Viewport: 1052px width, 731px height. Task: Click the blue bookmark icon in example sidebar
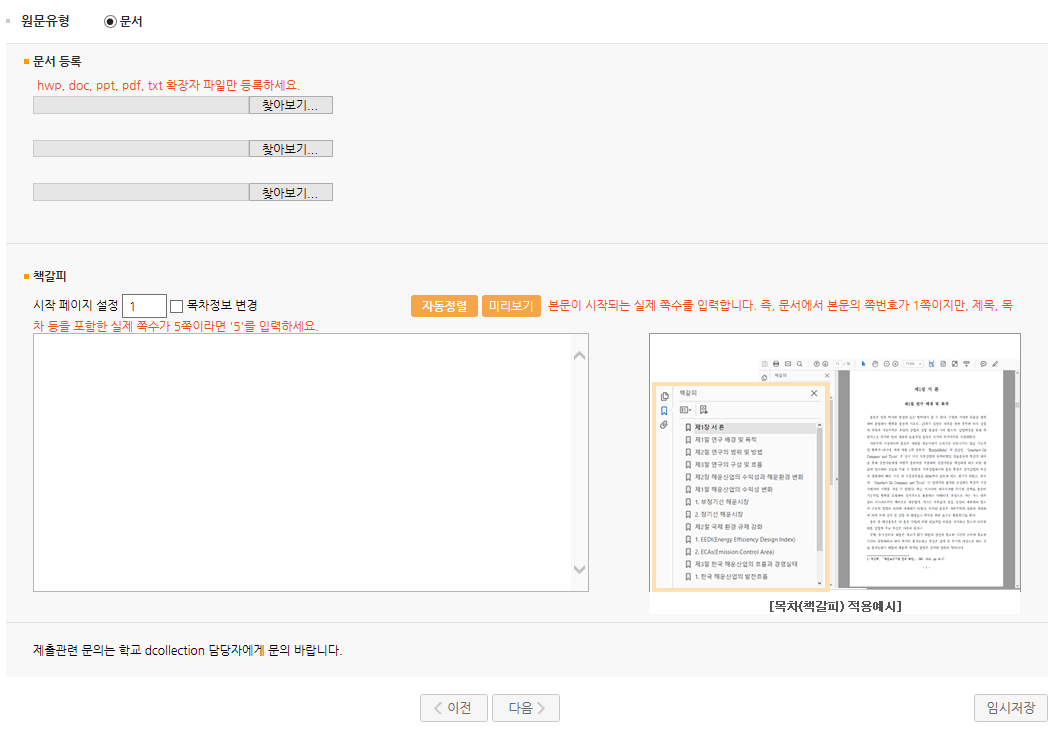(664, 411)
